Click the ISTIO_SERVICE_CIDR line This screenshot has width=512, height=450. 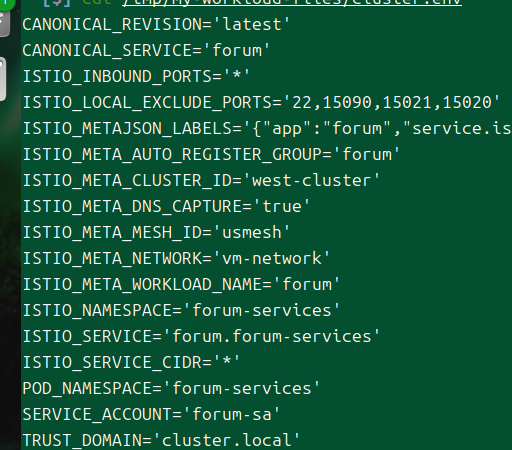pyautogui.click(x=131, y=362)
